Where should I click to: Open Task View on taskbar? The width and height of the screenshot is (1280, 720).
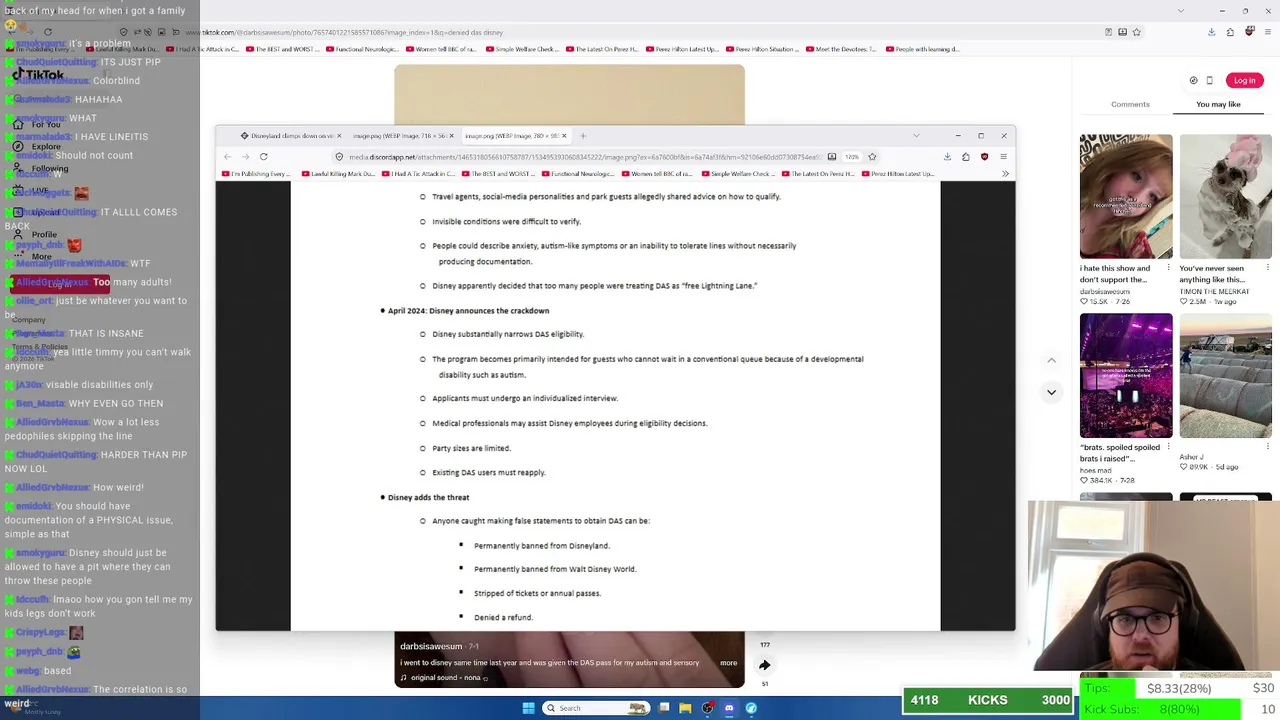(x=663, y=708)
